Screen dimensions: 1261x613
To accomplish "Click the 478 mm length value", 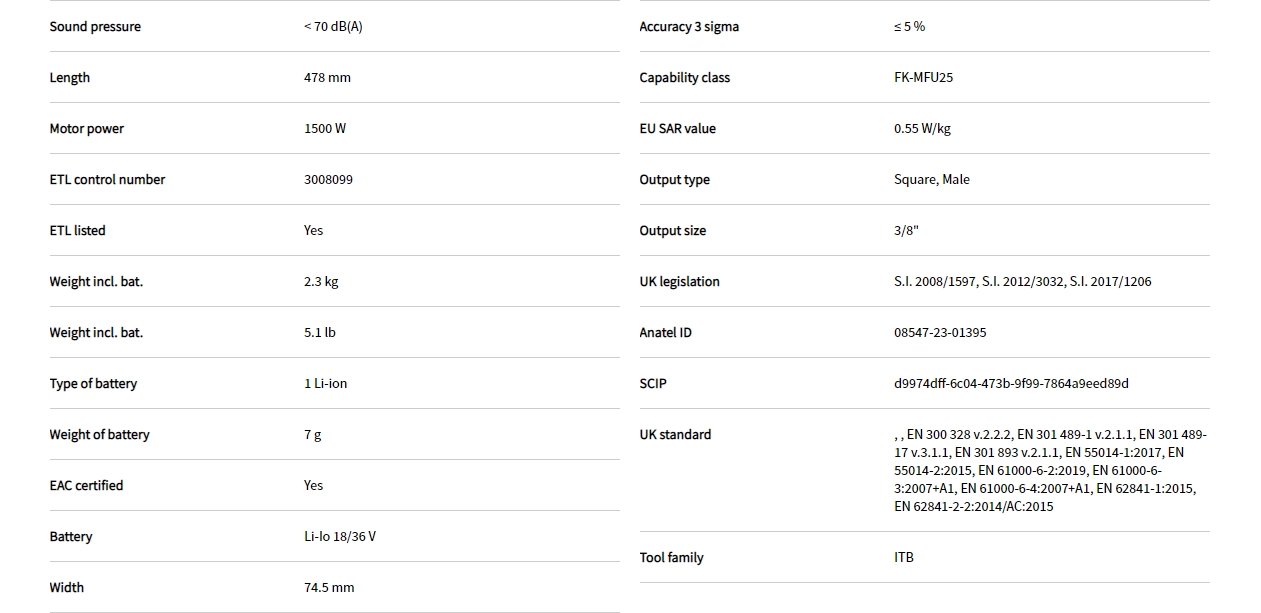I will point(327,78).
